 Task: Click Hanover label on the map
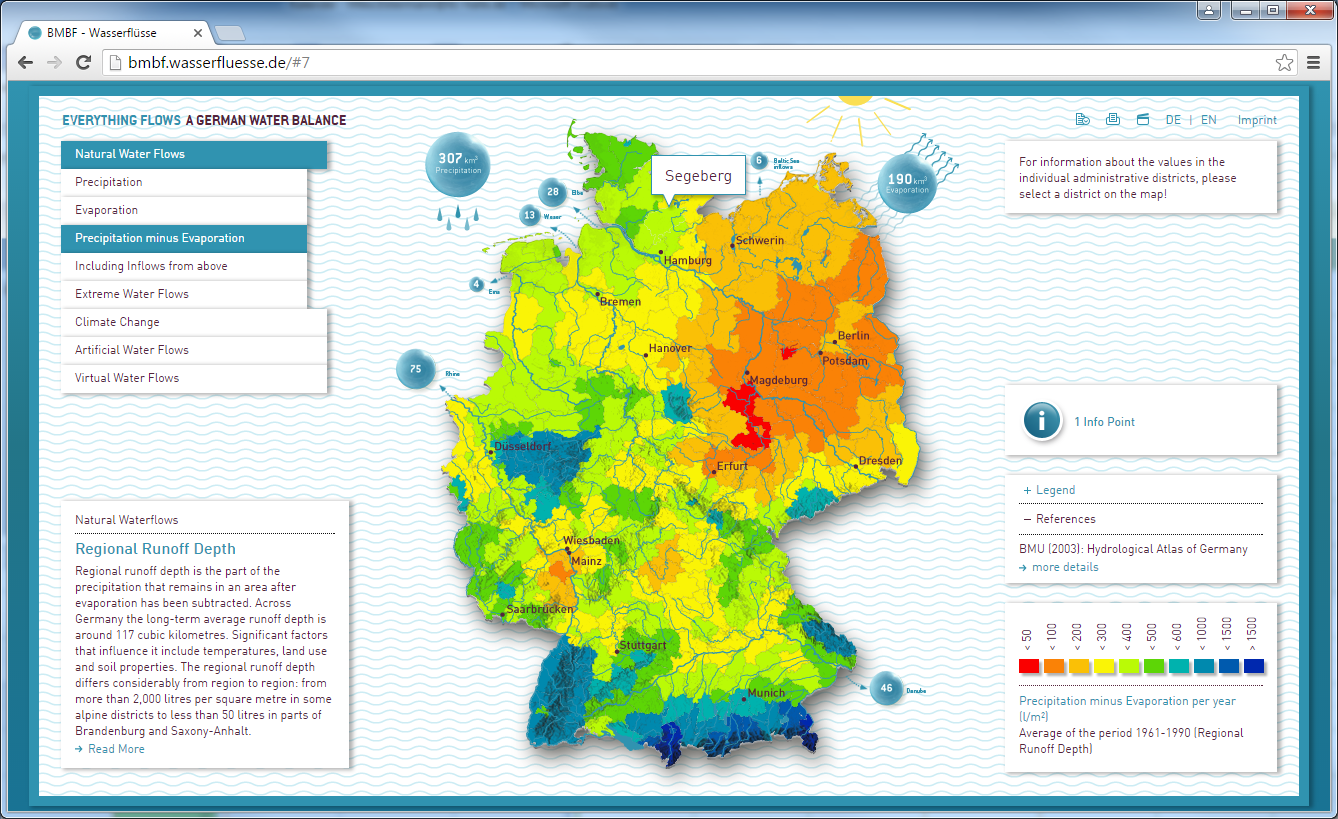pyautogui.click(x=669, y=348)
